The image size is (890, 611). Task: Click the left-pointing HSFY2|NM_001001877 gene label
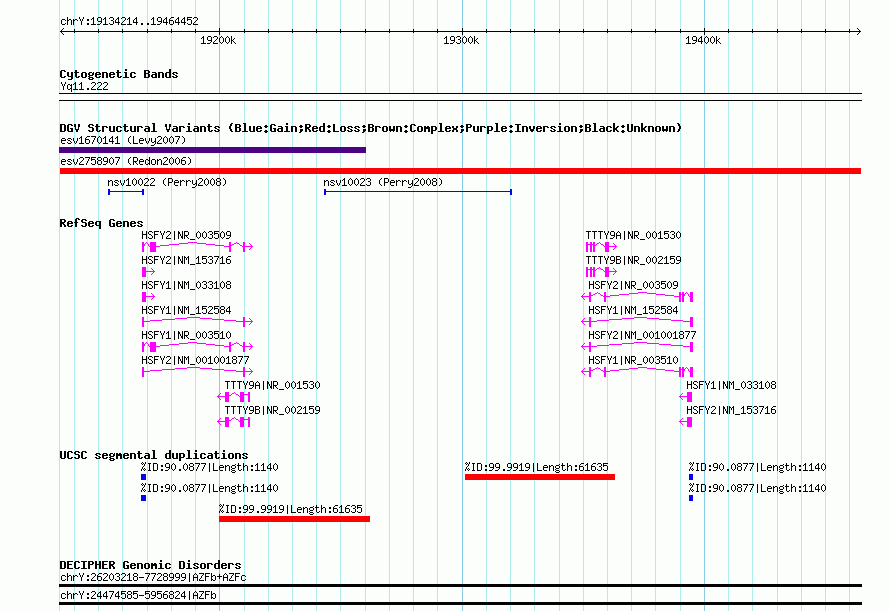pos(642,335)
